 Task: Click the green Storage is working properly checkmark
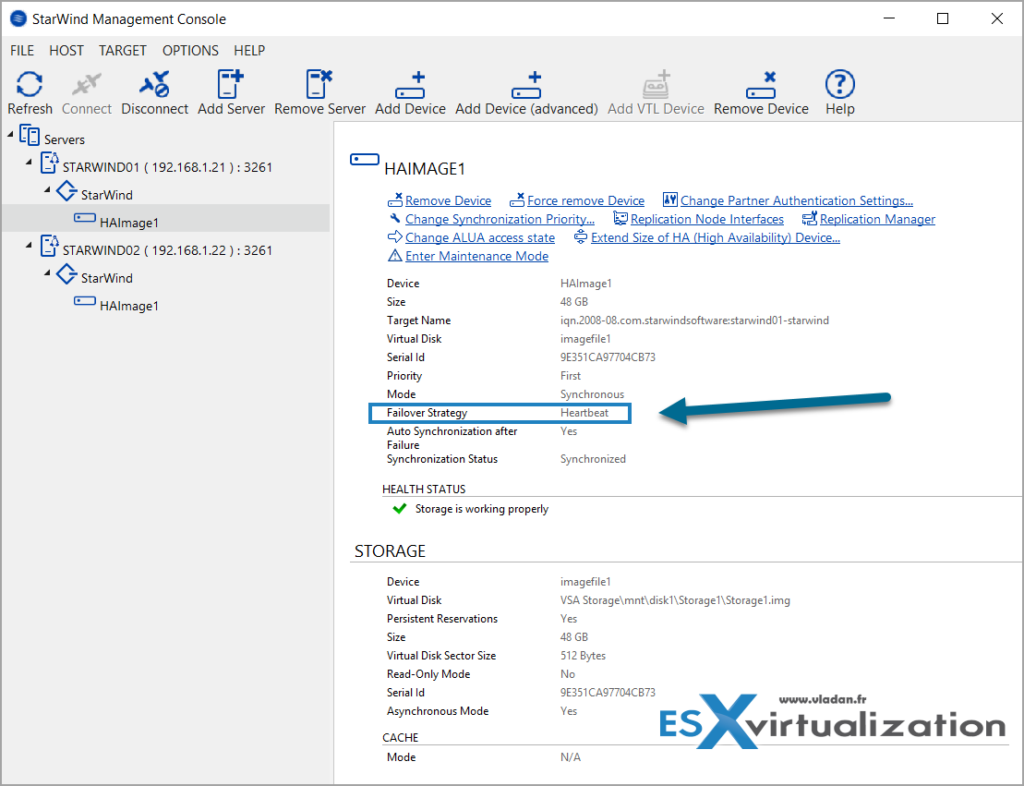[x=398, y=508]
